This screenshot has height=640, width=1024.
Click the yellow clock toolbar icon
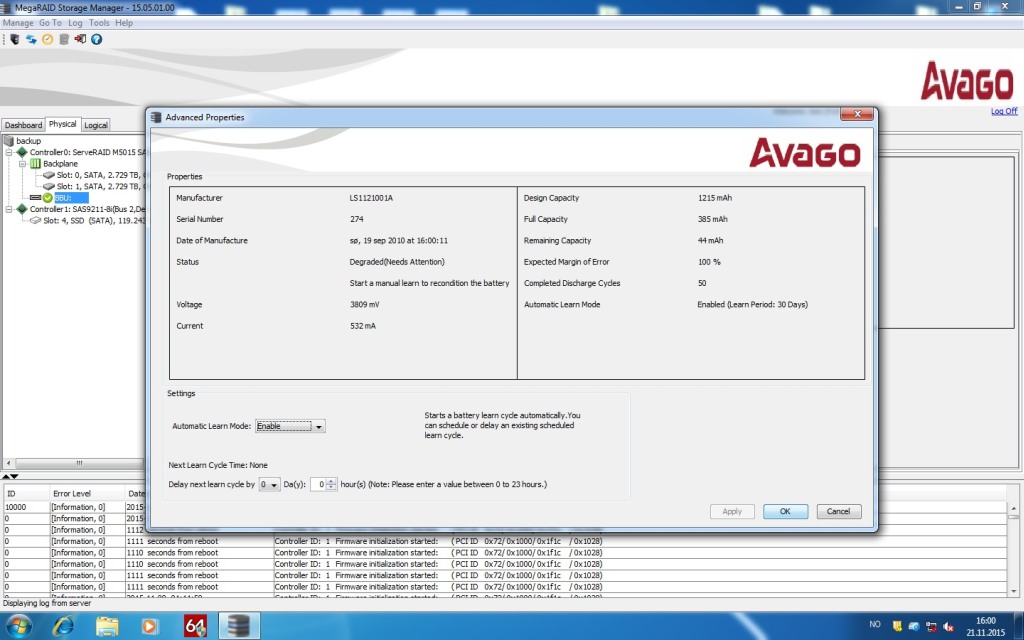(x=47, y=39)
